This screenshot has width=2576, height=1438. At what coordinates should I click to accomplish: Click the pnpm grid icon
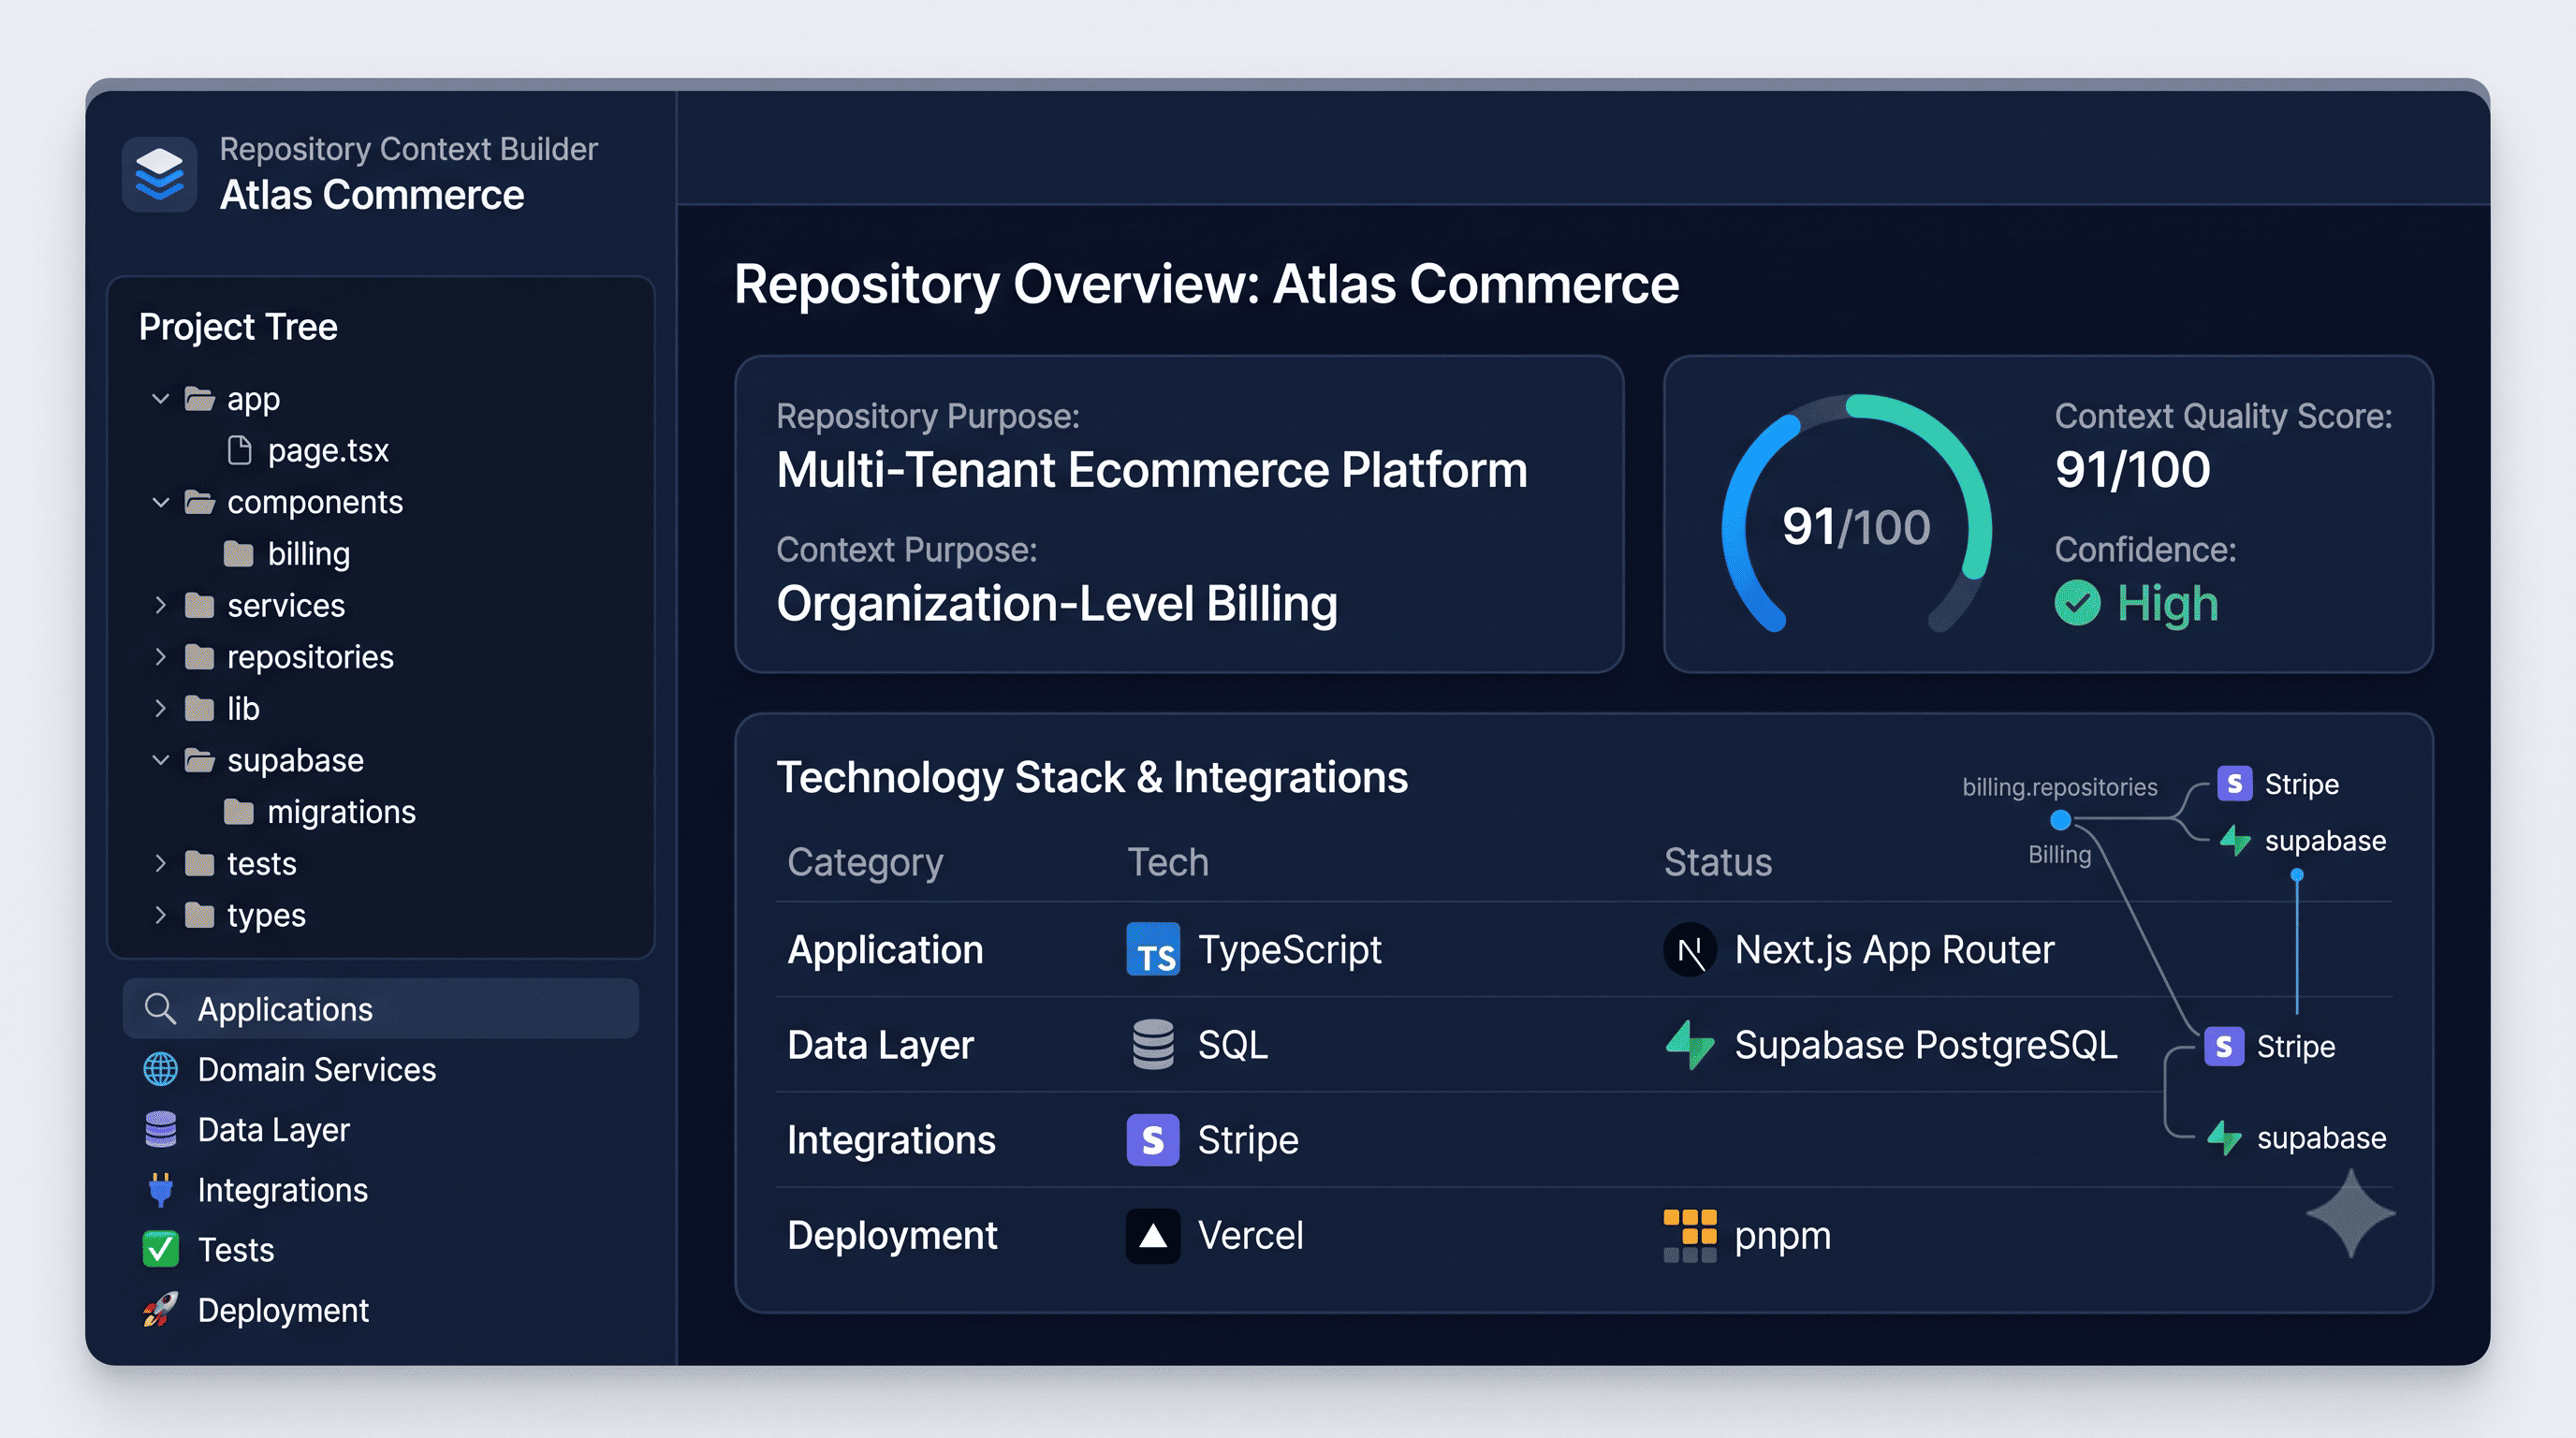tap(1690, 1235)
